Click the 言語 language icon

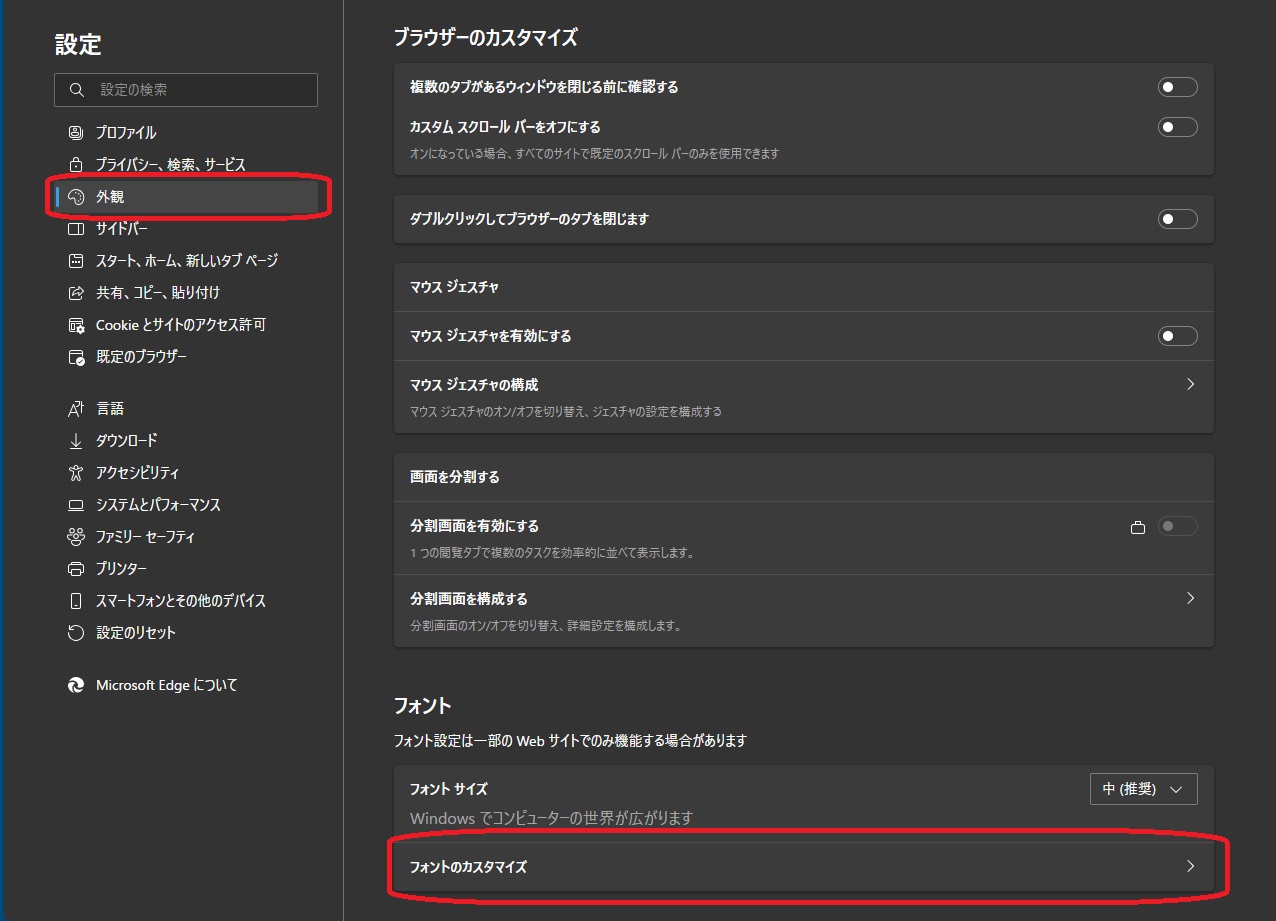76,409
